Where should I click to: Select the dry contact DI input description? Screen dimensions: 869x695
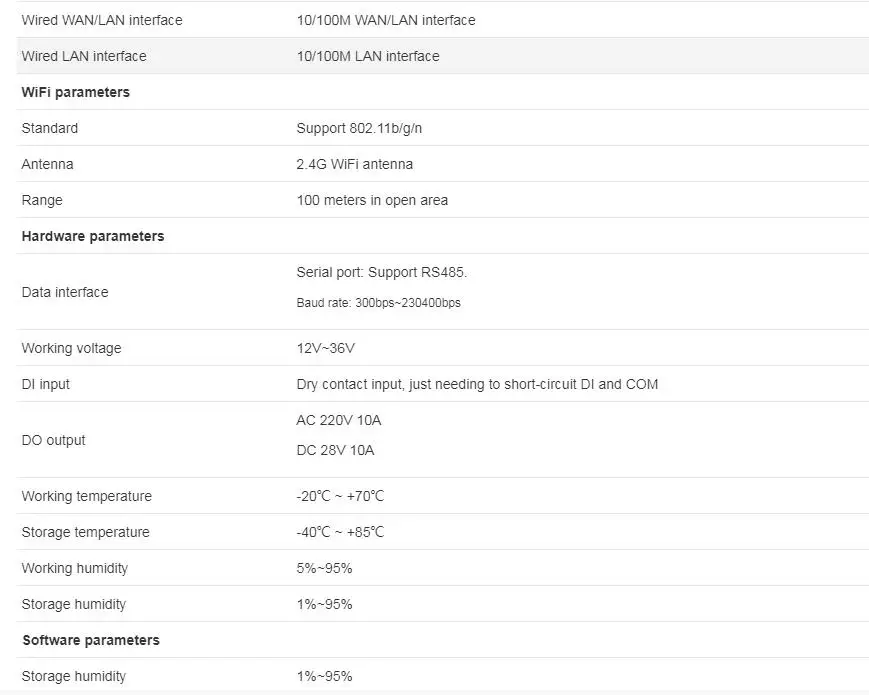tap(477, 384)
